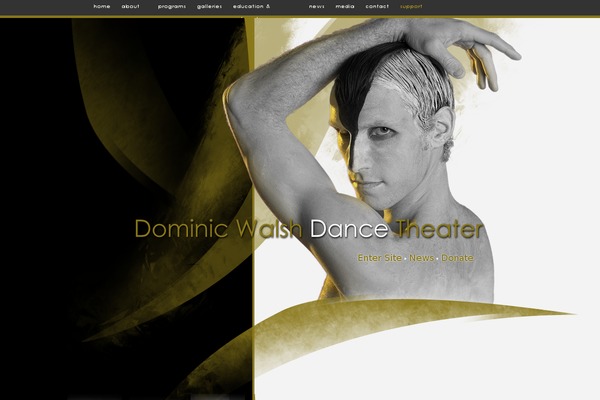The width and height of the screenshot is (600, 400).
Task: Go to the programs menu
Action: [x=172, y=7]
